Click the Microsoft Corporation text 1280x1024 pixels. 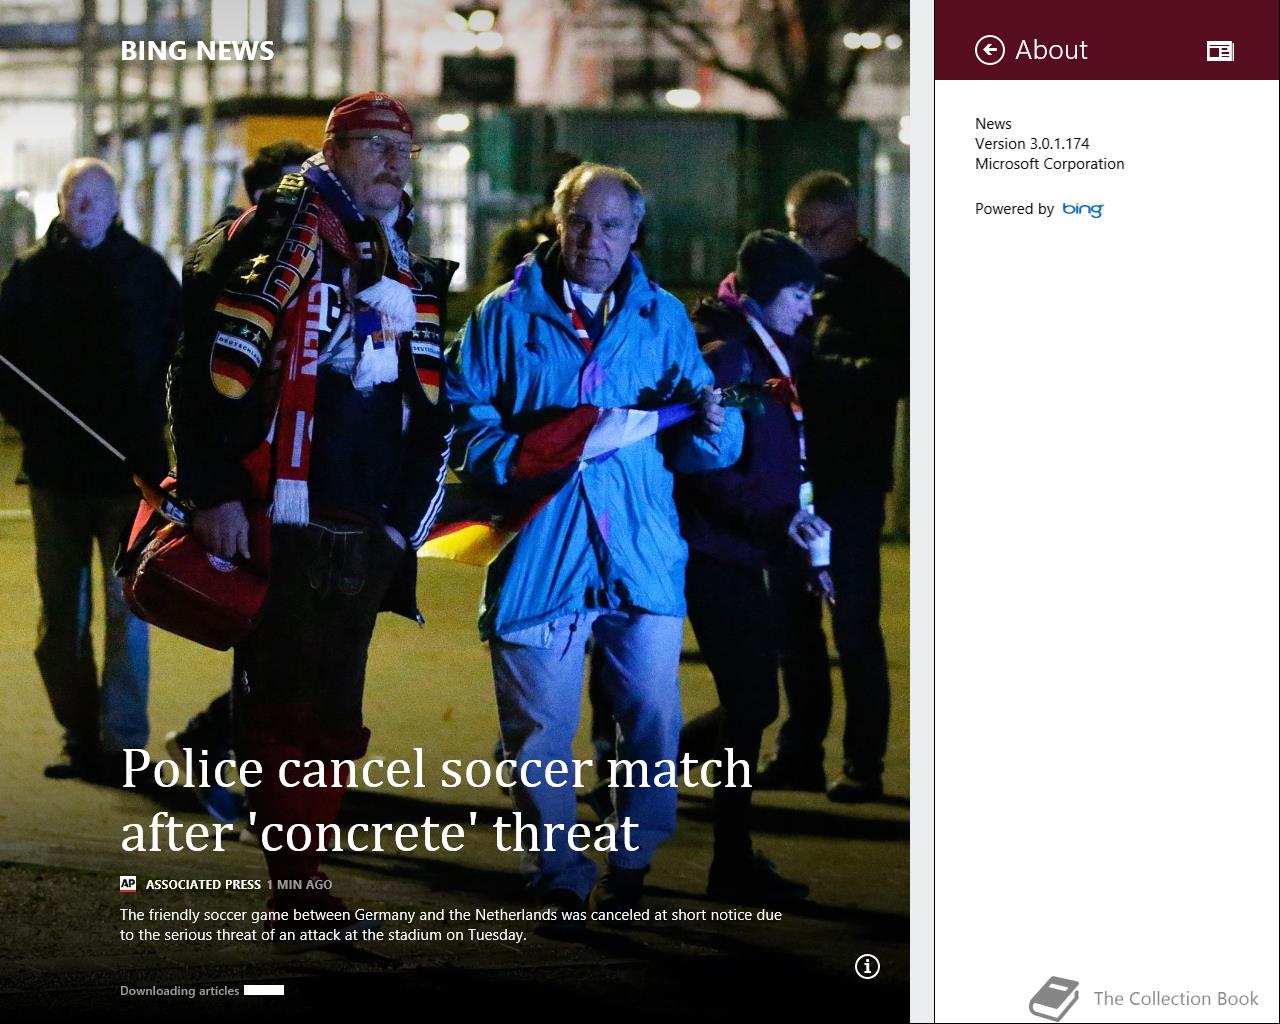pyautogui.click(x=1049, y=164)
